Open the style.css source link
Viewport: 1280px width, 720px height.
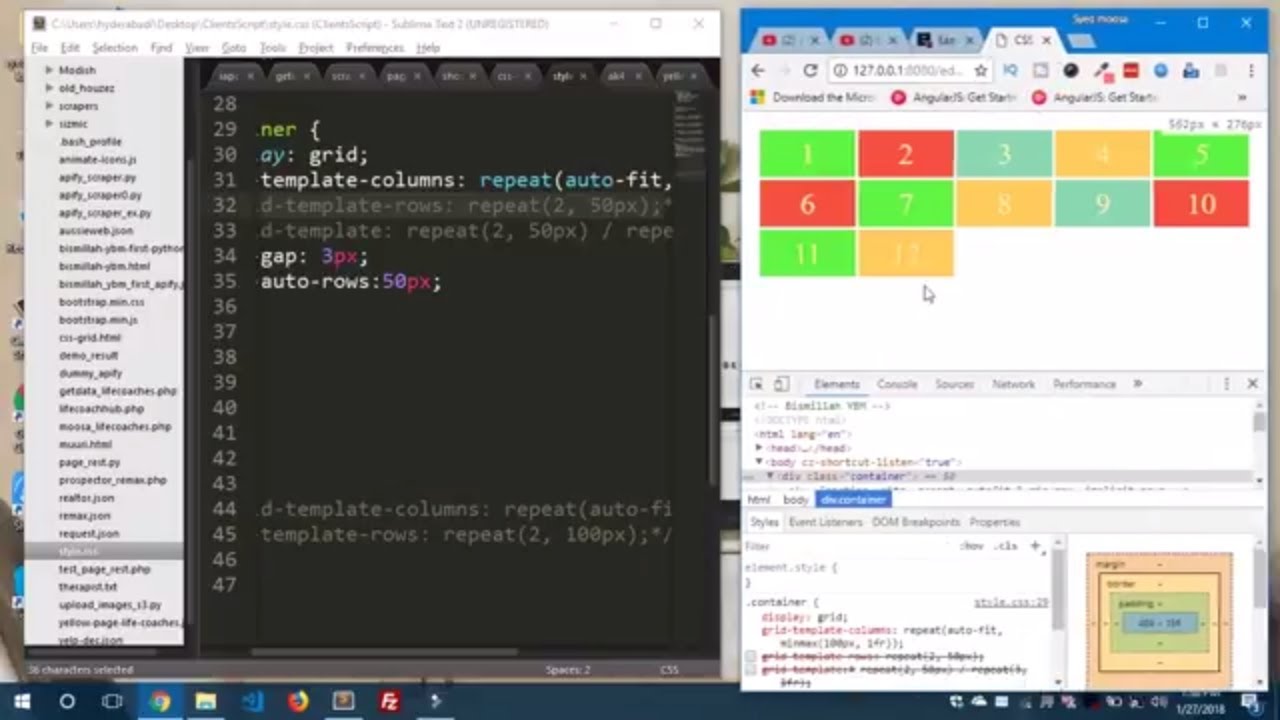tap(1011, 603)
